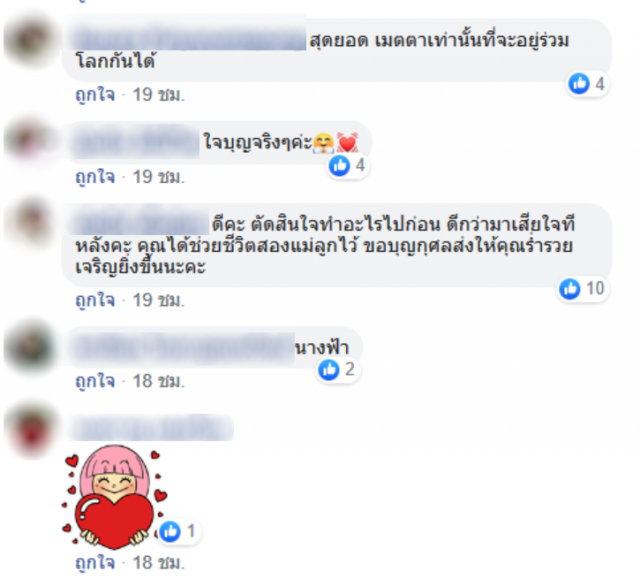Open the pink-haired girl heart sticker
This screenshot has height=579, width=640.
tap(115, 497)
